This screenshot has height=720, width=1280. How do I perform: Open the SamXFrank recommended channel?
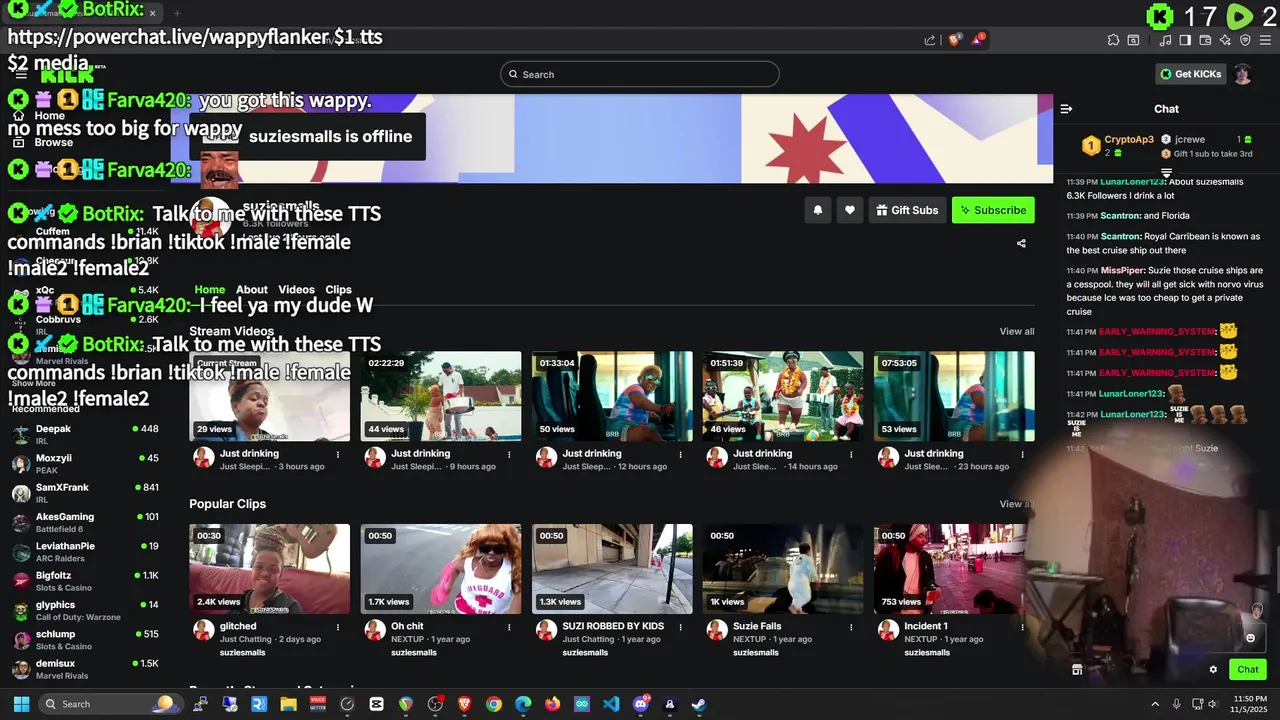(x=85, y=493)
